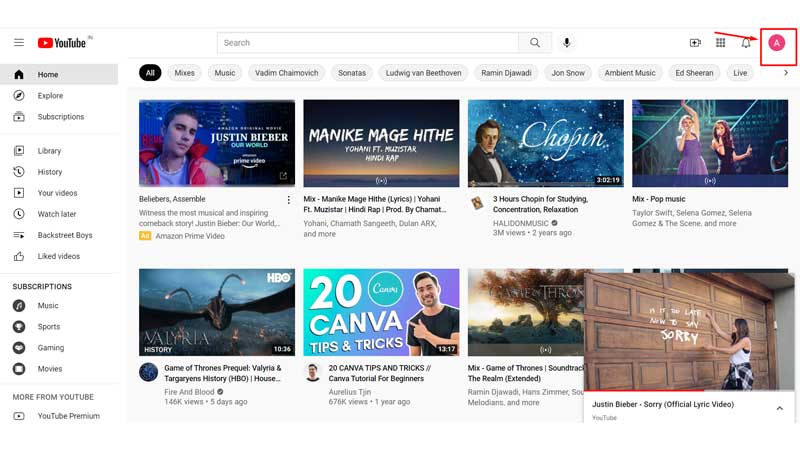Screen dimensions: 800x450
Task: Open 20 Canva Tips thumbnail
Action: coord(381,312)
